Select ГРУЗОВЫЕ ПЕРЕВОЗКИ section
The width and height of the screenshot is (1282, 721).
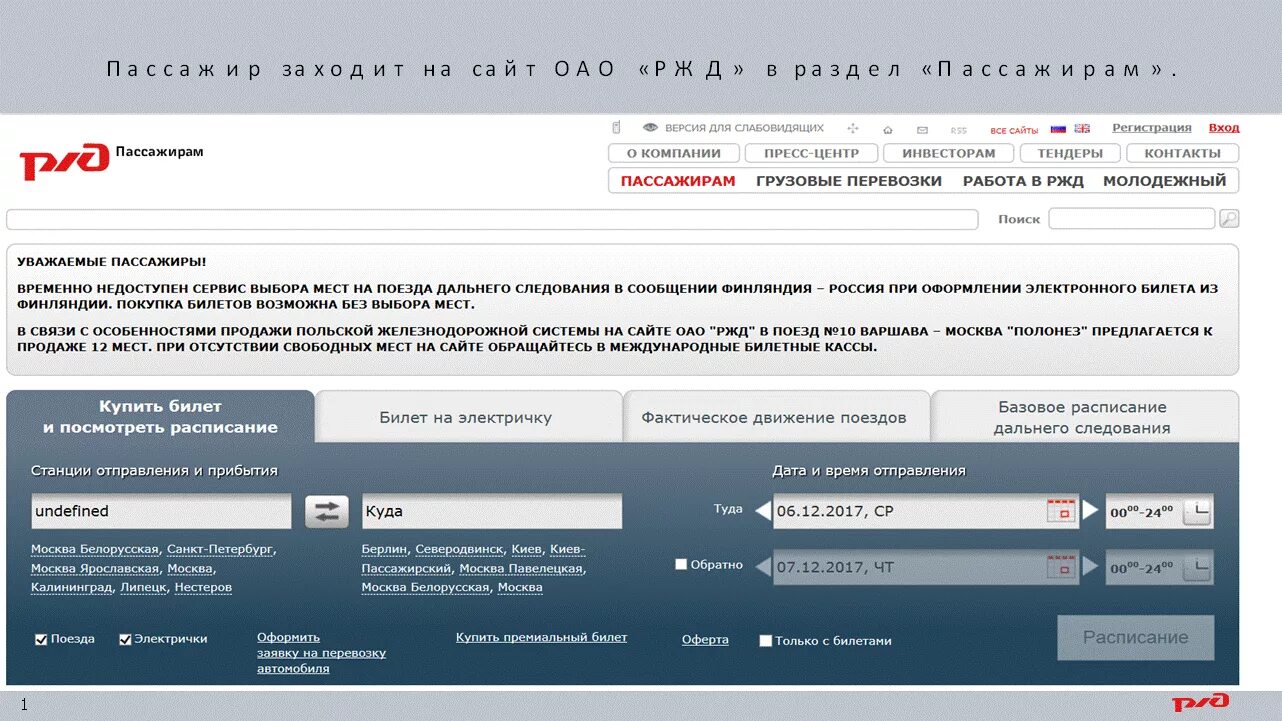coord(849,181)
